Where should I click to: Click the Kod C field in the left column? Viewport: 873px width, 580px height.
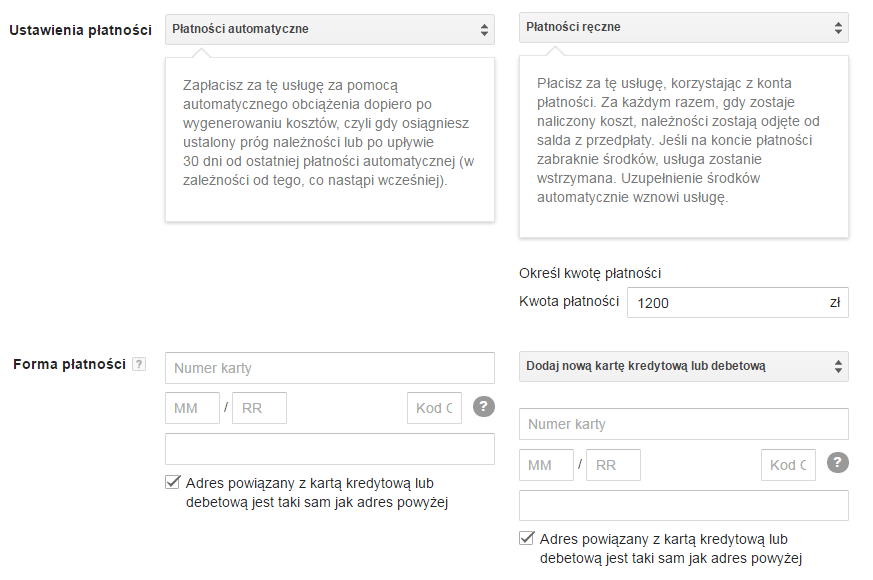pyautogui.click(x=434, y=407)
